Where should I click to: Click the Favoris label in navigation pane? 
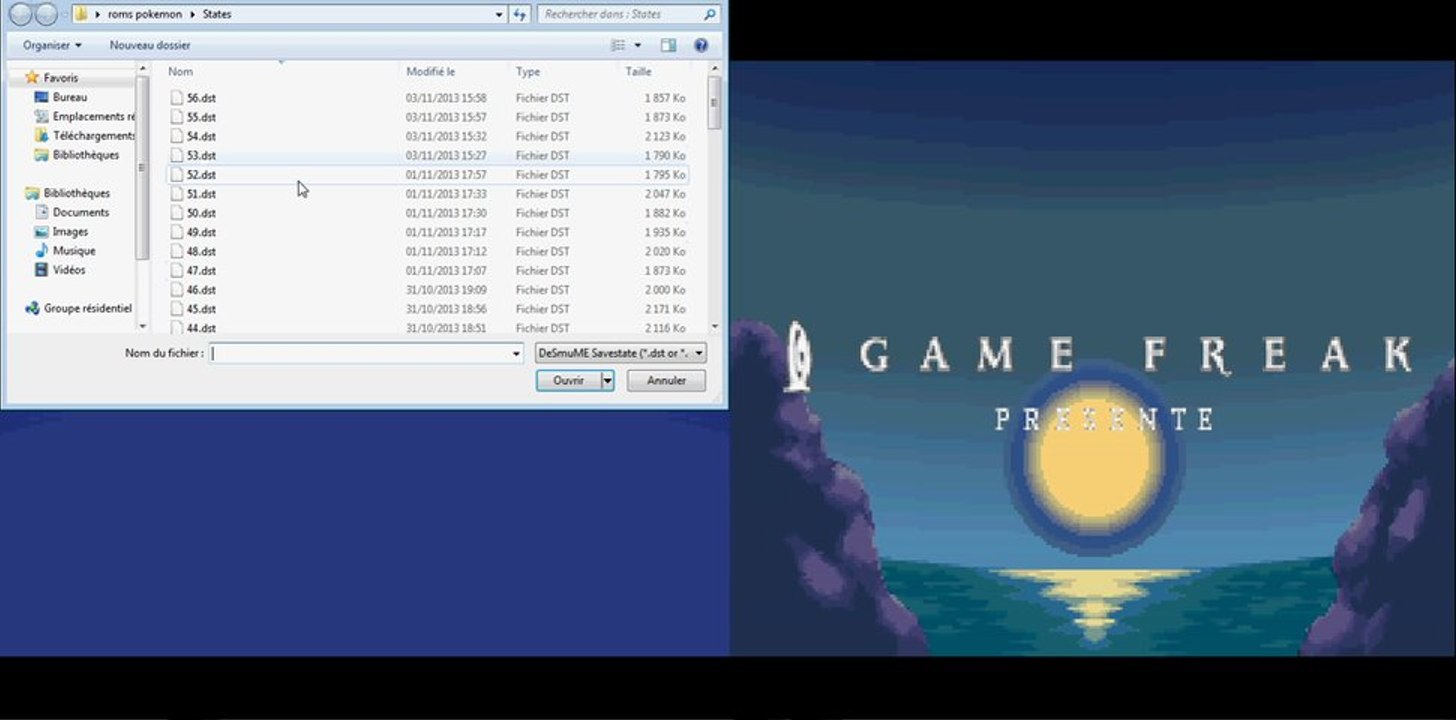[x=60, y=77]
